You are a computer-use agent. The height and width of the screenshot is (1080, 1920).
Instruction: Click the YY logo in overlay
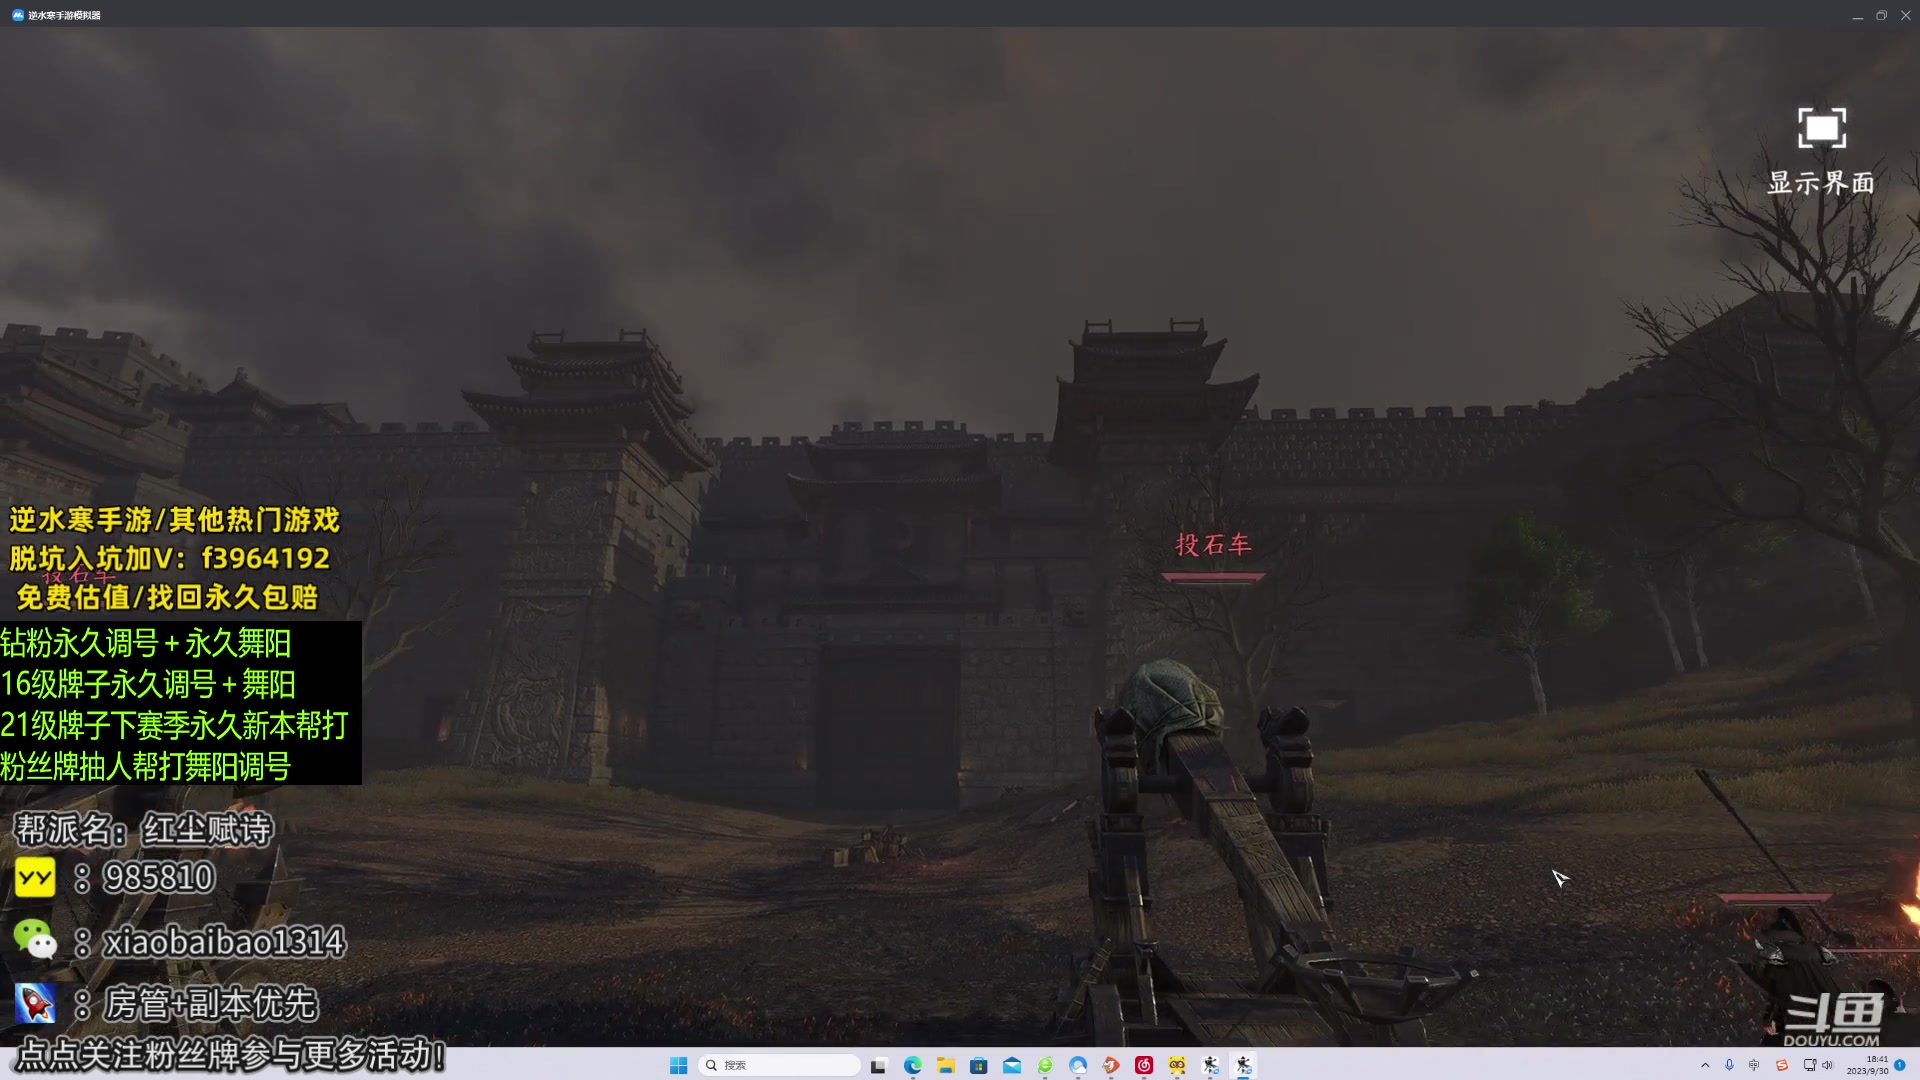pyautogui.click(x=35, y=878)
